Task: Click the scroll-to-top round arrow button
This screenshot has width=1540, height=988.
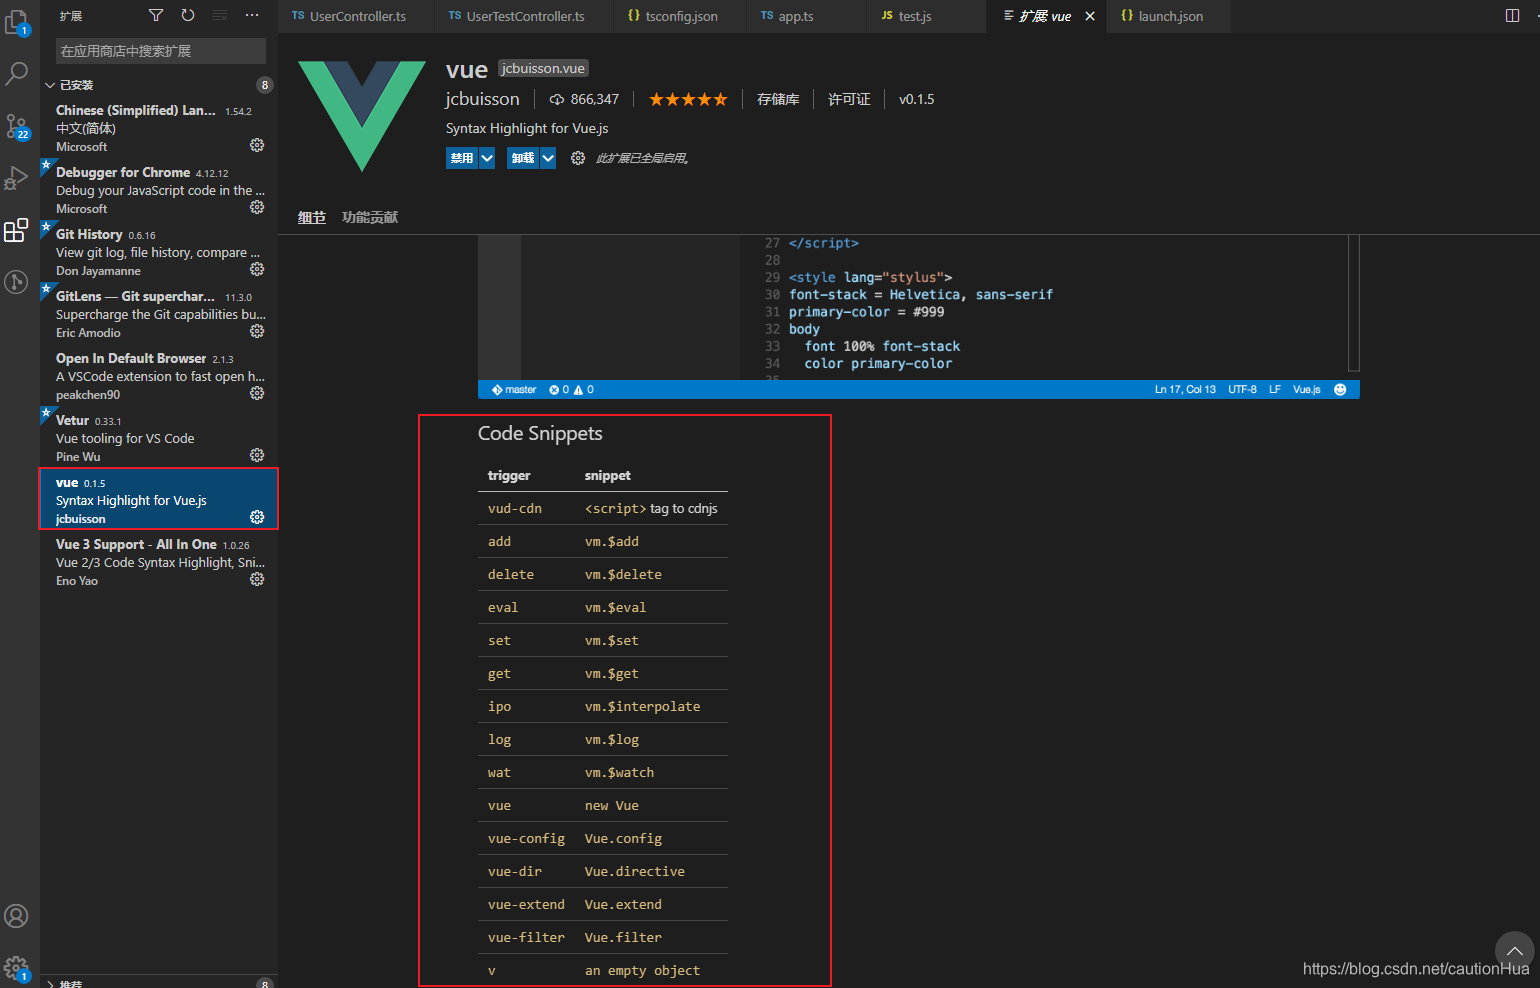Action: point(1514,951)
